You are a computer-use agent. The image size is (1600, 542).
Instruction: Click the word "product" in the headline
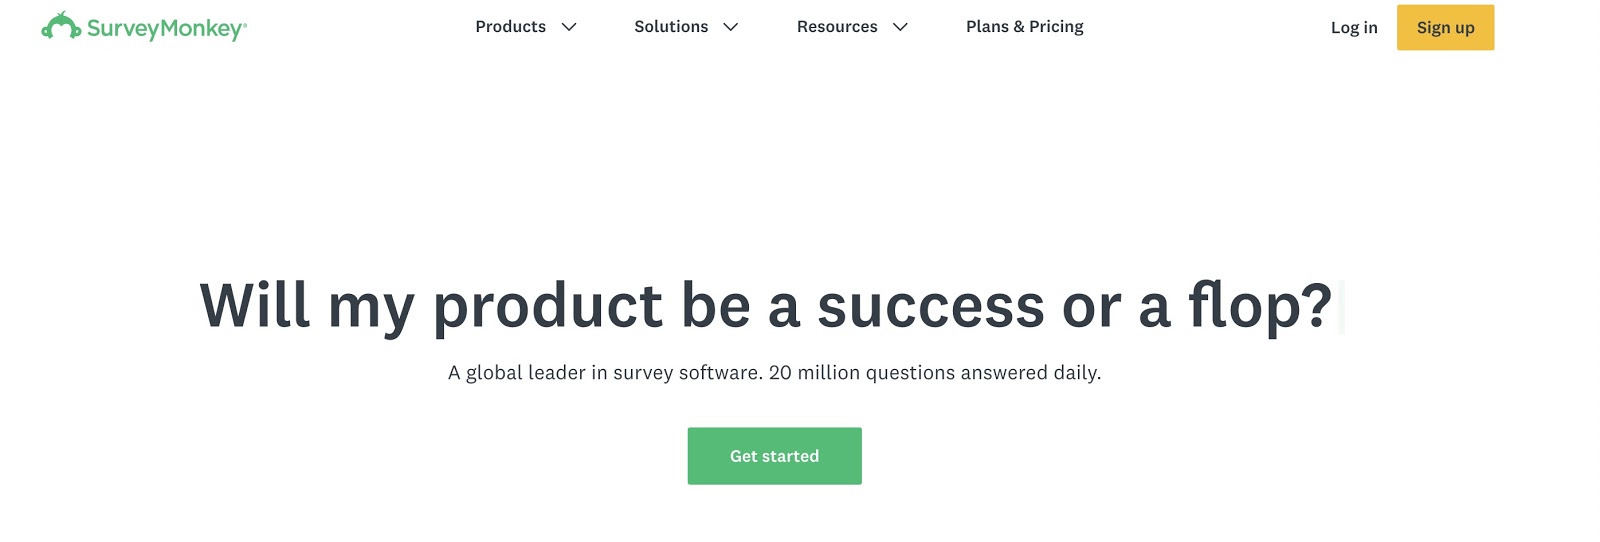point(547,306)
